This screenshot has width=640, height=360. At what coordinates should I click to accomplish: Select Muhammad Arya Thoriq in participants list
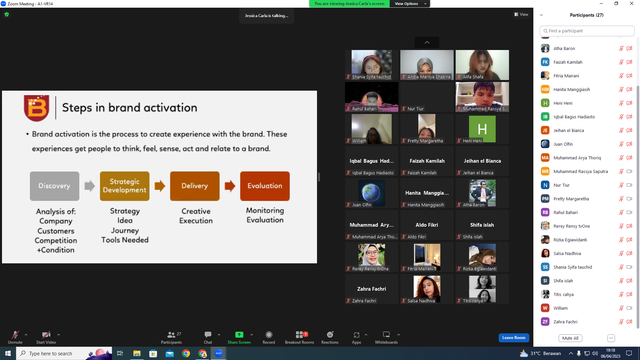pyautogui.click(x=587, y=158)
